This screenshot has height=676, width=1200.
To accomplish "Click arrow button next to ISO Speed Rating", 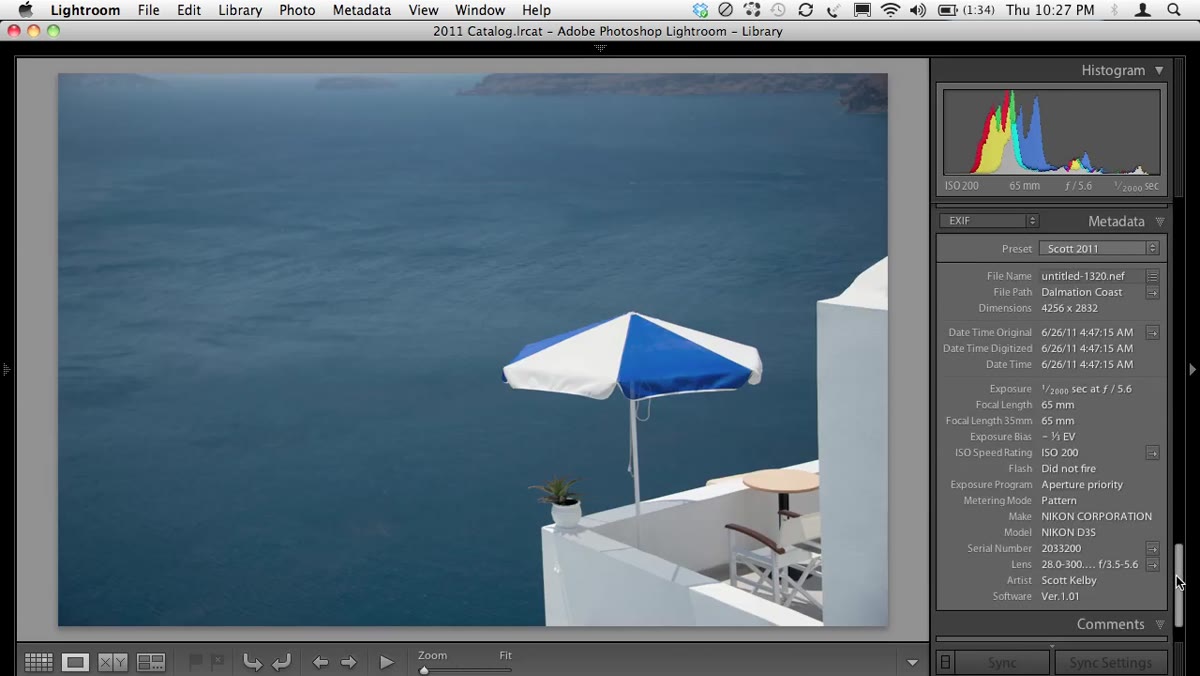I will [x=1152, y=452].
